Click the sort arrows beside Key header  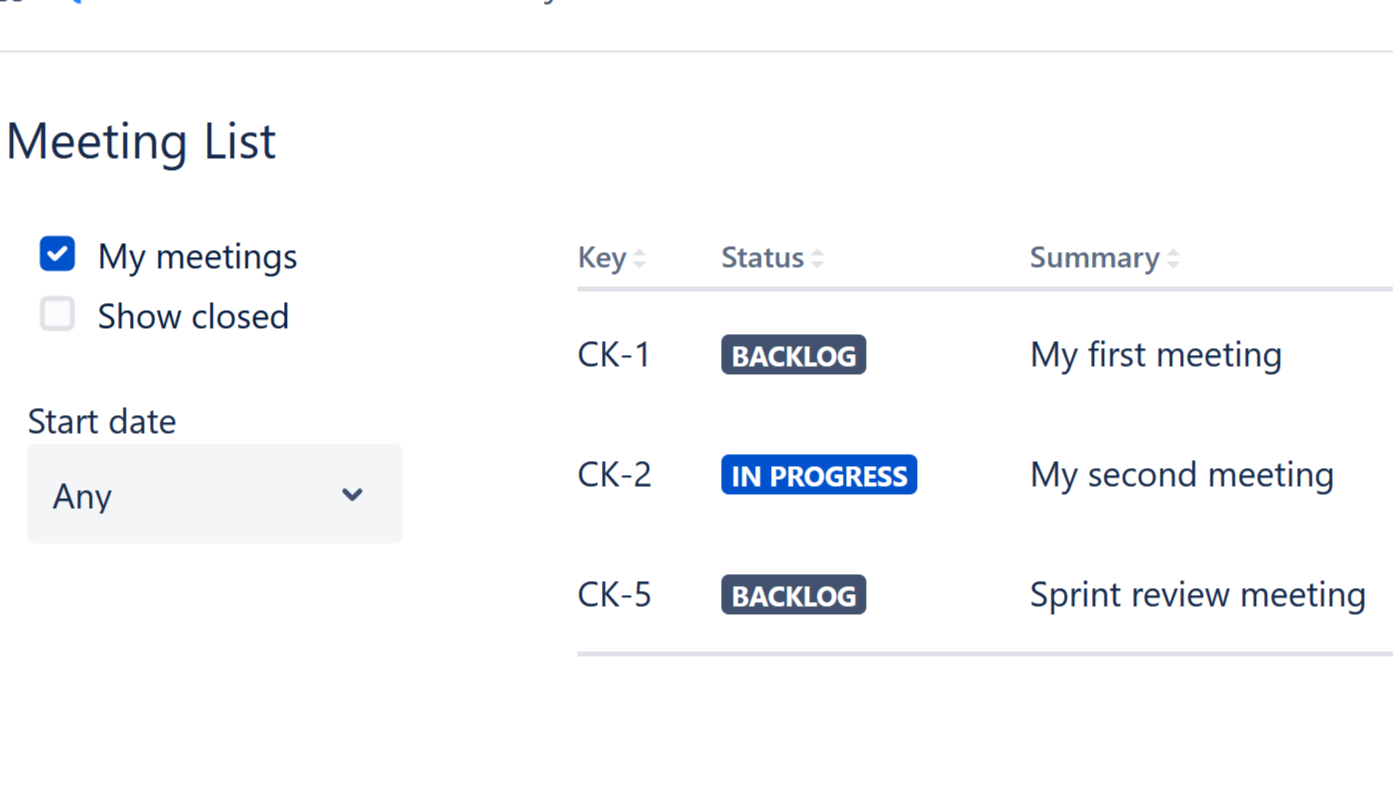[640, 258]
